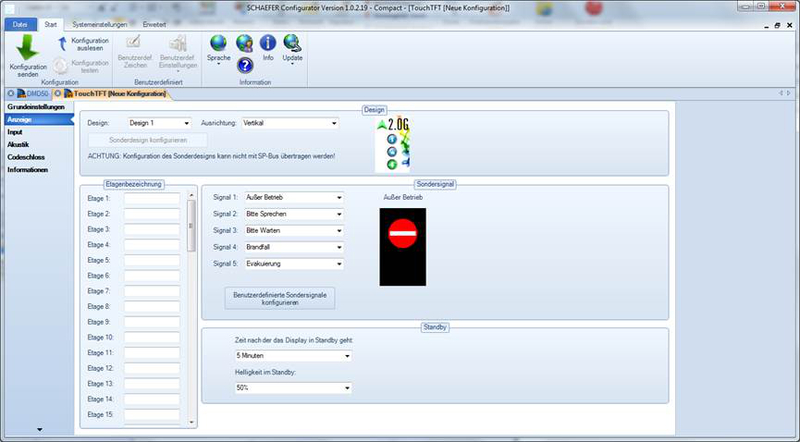Select the Start ribbon tab
800x442 pixels.
tap(51, 24)
